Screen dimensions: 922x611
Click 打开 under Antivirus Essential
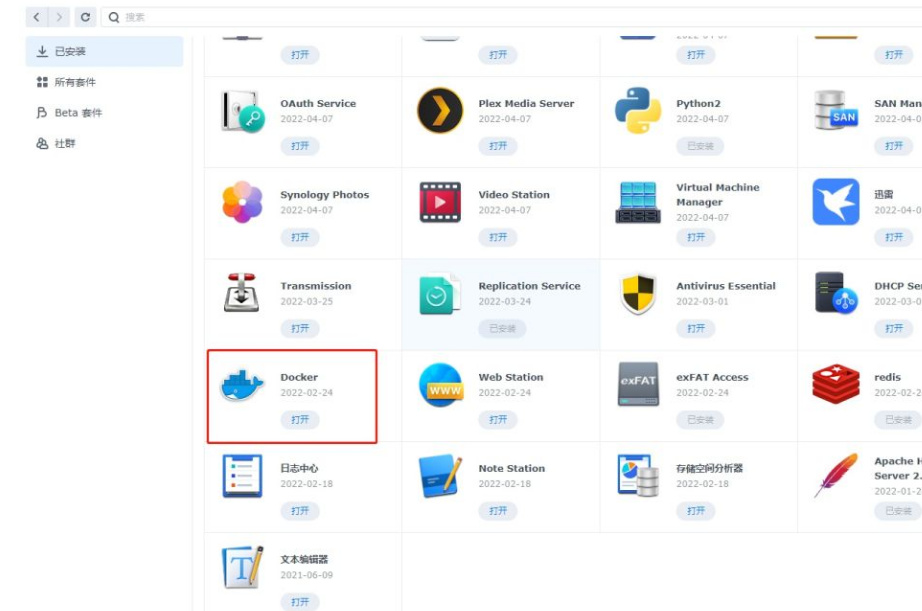pyautogui.click(x=696, y=328)
